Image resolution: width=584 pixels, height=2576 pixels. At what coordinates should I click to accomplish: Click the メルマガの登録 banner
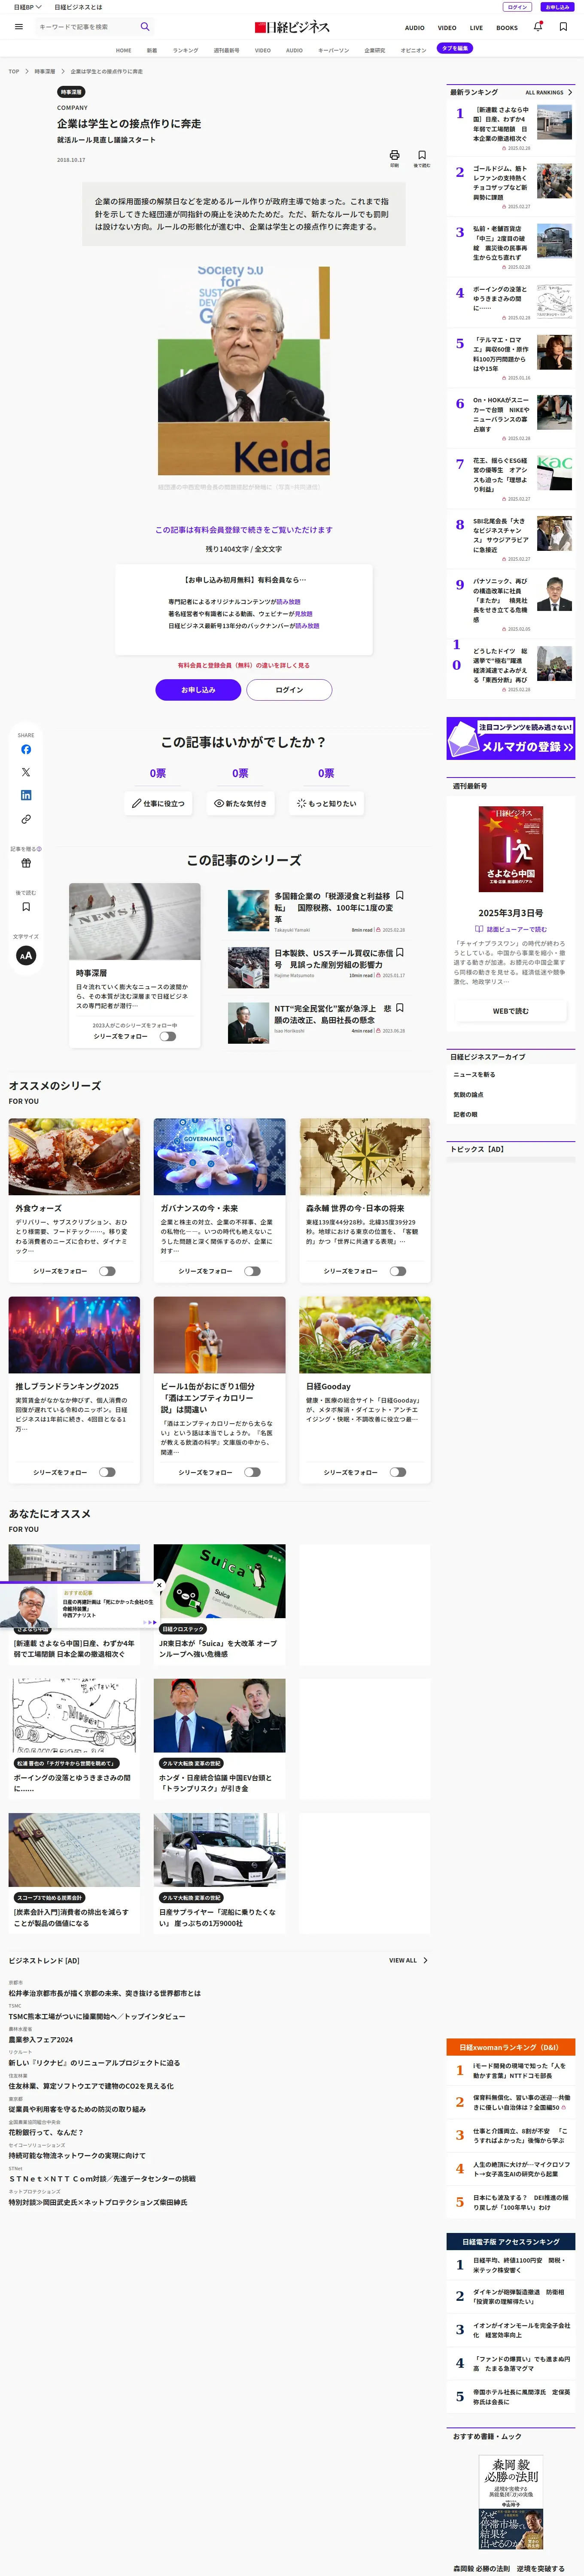[510, 738]
